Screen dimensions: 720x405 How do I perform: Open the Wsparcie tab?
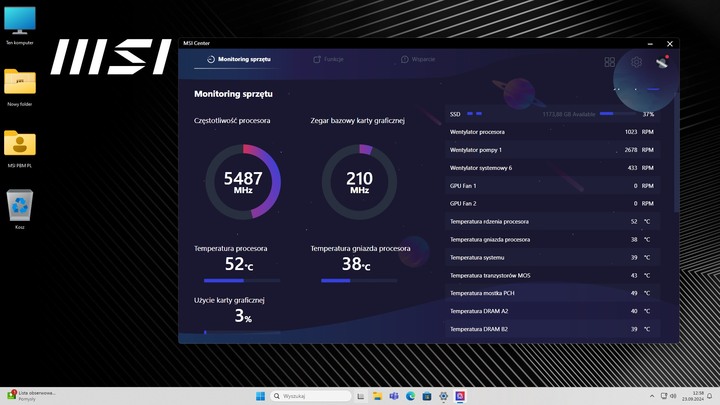pos(418,60)
